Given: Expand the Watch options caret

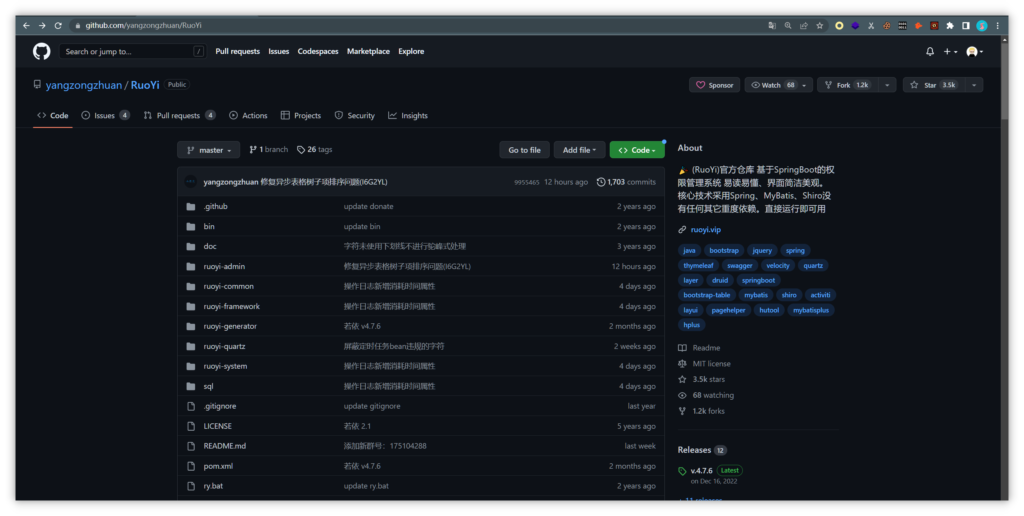Looking at the screenshot, I should pyautogui.click(x=806, y=85).
